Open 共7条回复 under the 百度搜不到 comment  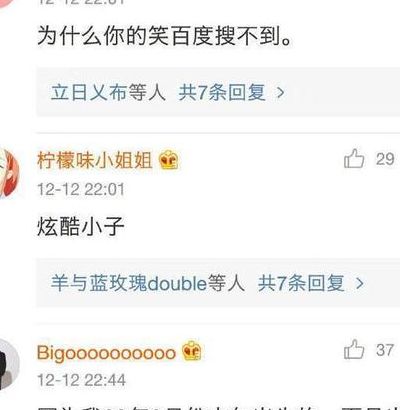pyautogui.click(x=222, y=92)
